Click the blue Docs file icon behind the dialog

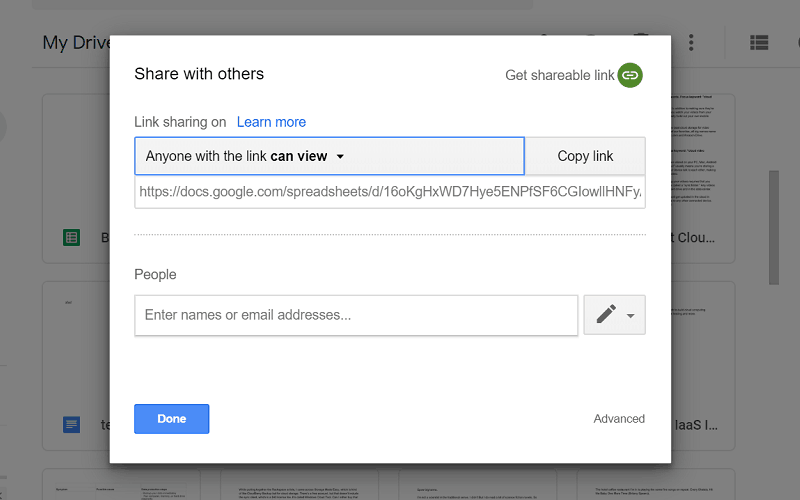click(71, 424)
